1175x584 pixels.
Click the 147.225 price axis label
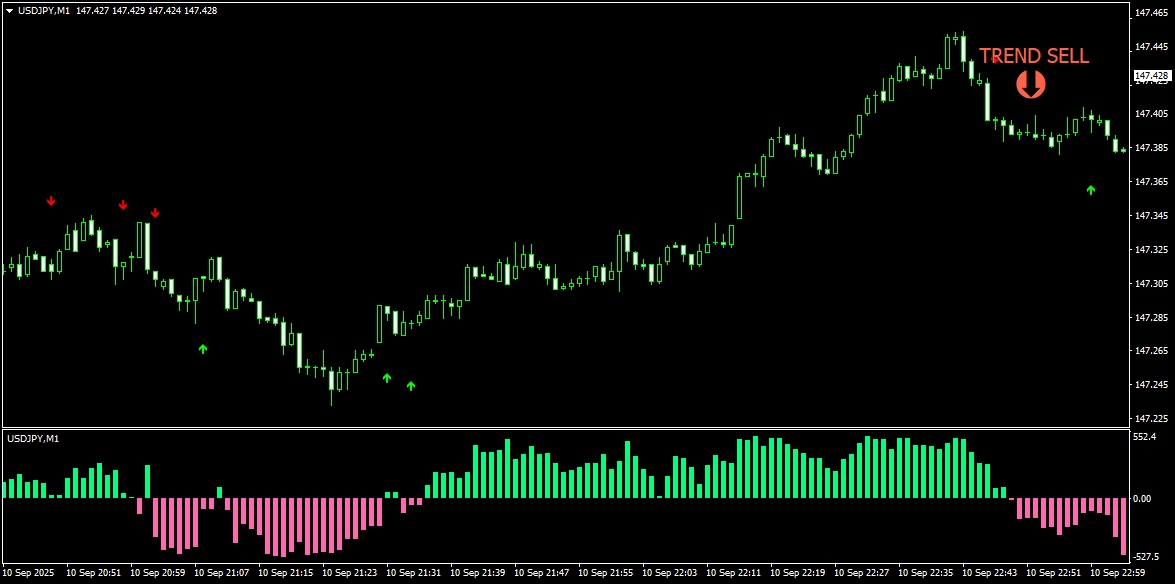[x=1152, y=418]
